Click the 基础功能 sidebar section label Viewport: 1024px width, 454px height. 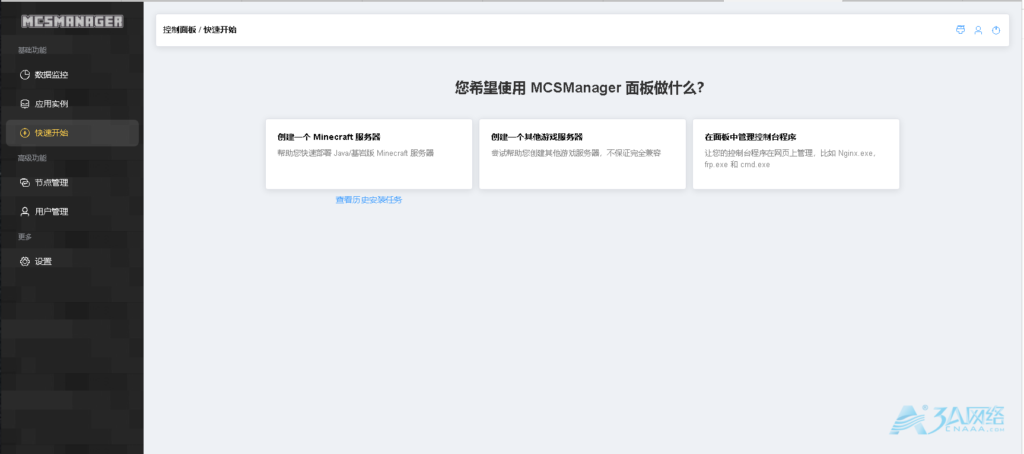pos(32,50)
